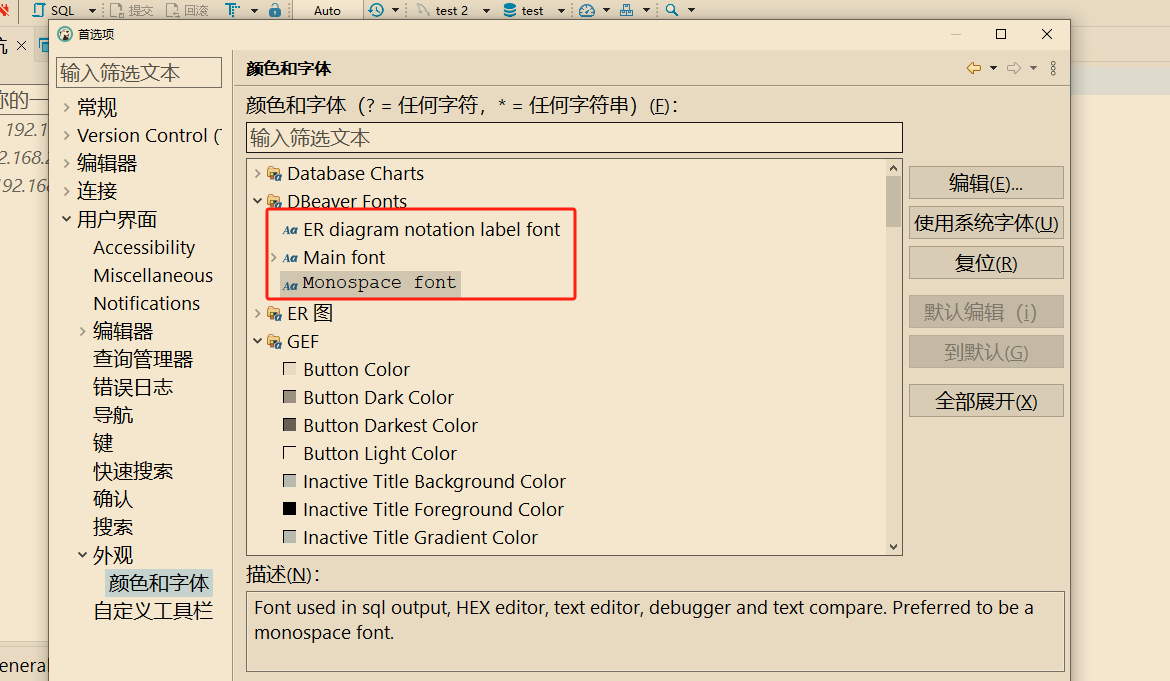Select the Monospace font entry

[370, 283]
